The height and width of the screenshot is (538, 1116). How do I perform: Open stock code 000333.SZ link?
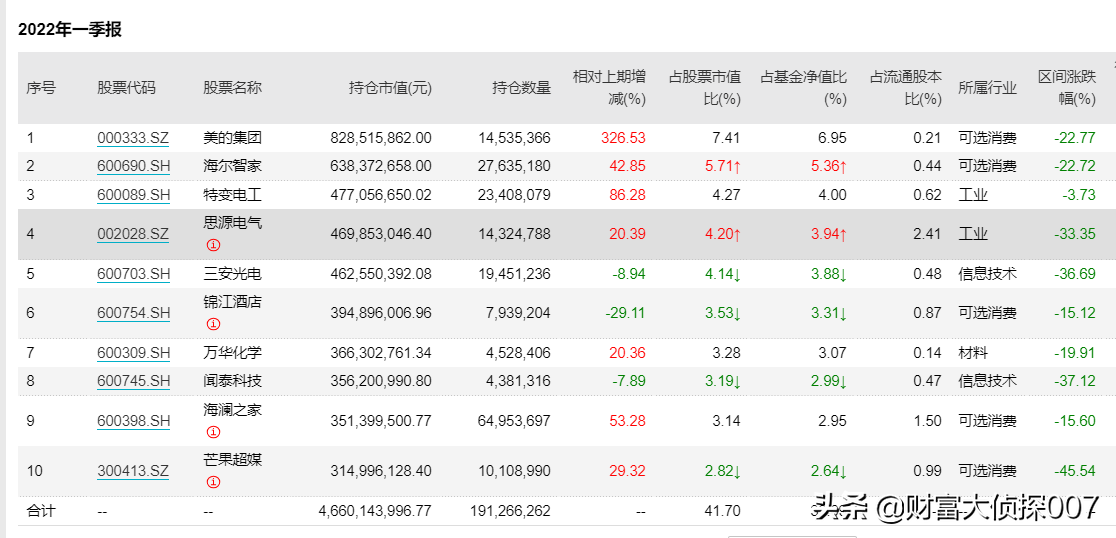pos(133,138)
